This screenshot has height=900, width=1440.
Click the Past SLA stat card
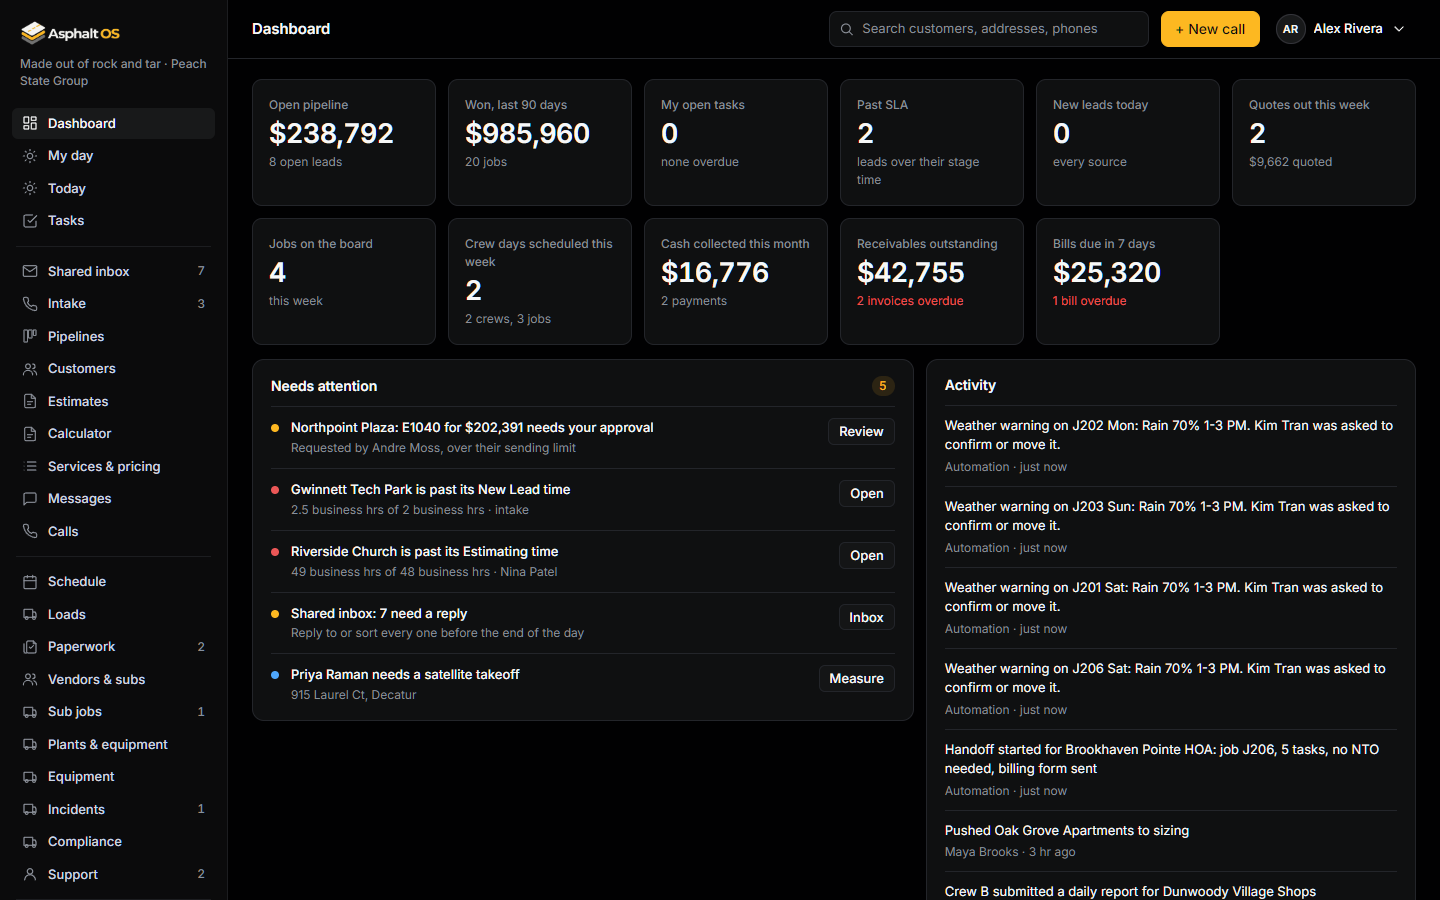[x=932, y=143]
